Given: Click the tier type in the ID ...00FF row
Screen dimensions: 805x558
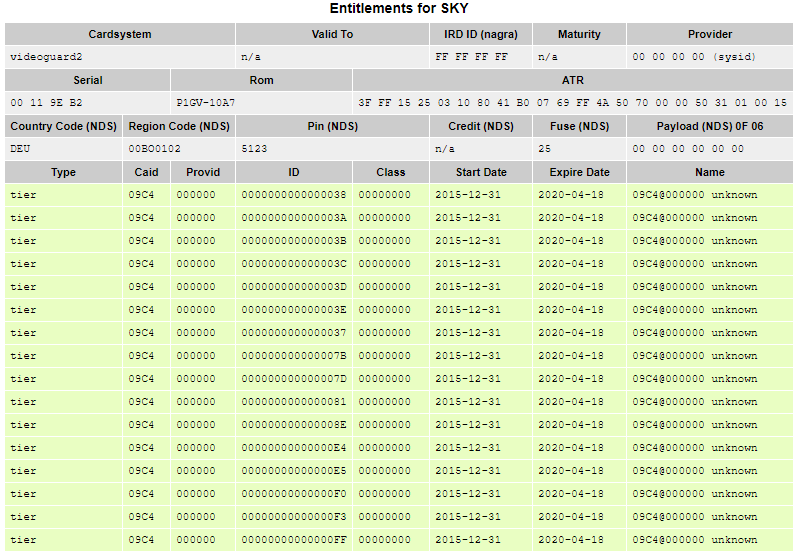Looking at the screenshot, I should pos(23,540).
